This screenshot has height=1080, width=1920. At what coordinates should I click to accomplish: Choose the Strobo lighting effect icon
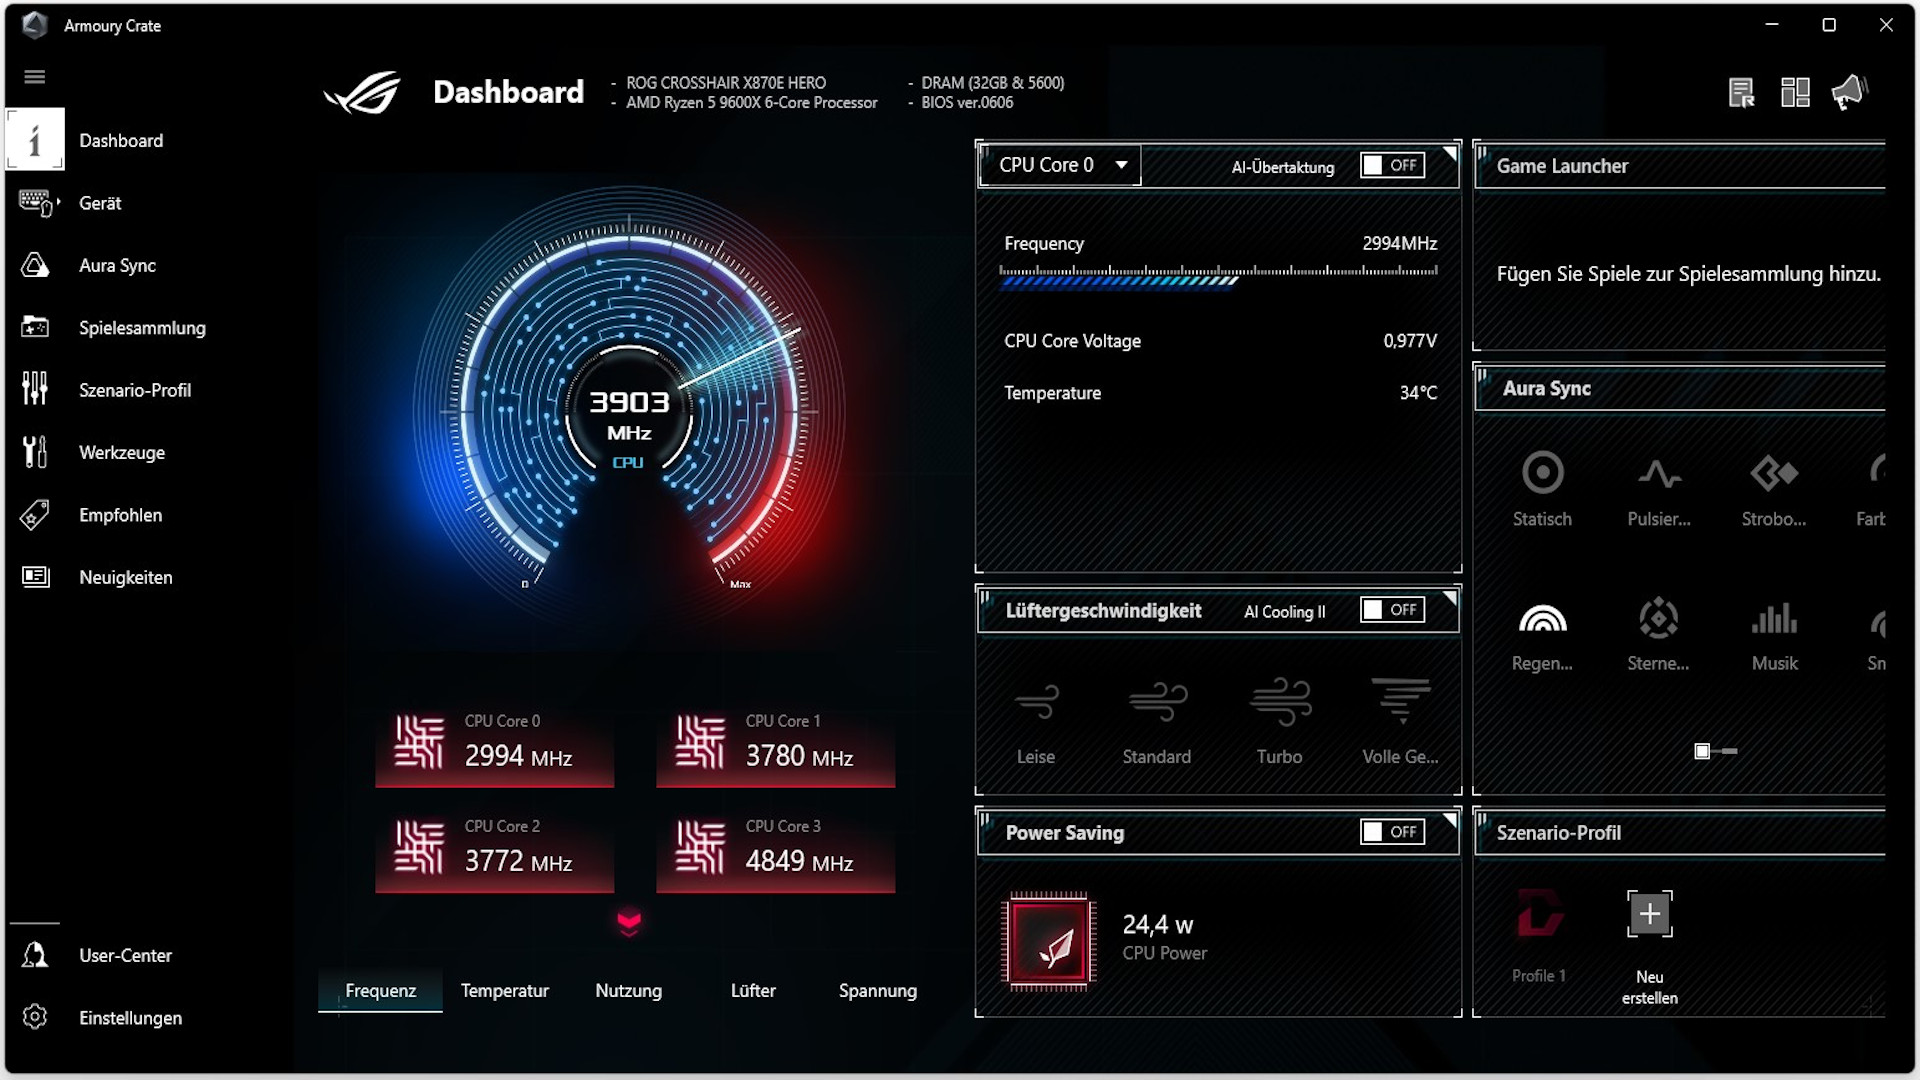tap(1773, 473)
